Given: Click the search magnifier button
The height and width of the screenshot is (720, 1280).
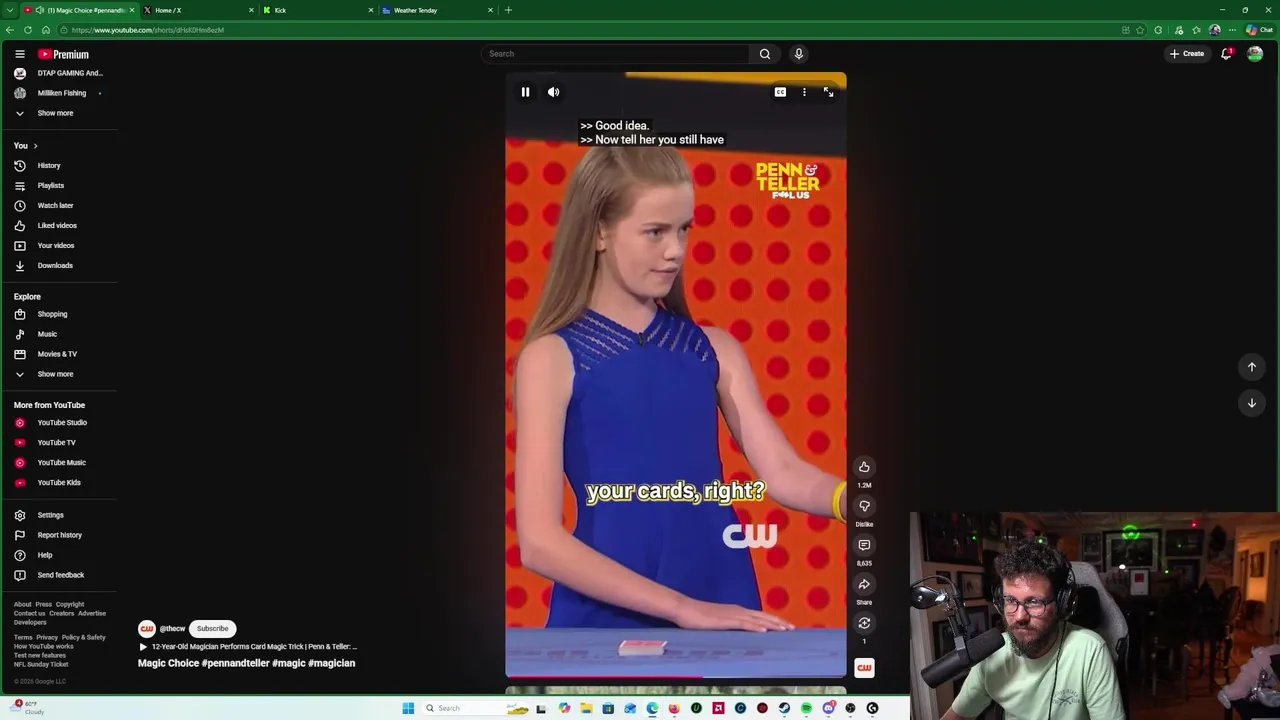Looking at the screenshot, I should click(x=765, y=54).
